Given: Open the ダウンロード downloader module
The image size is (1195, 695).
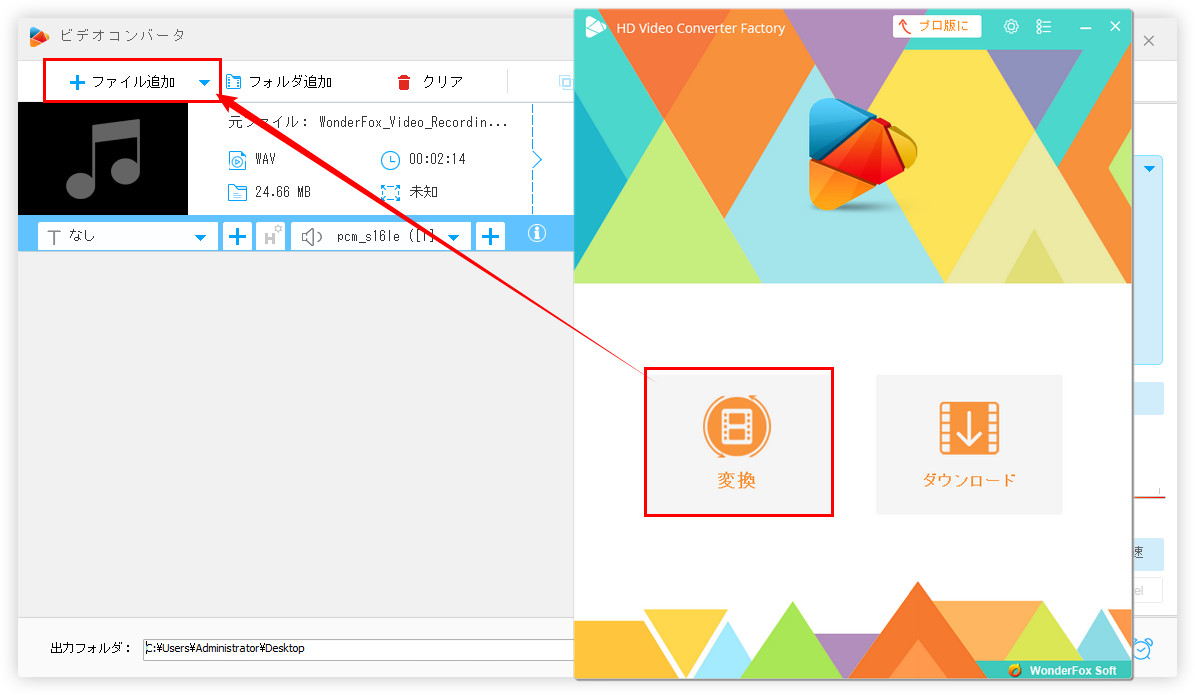Looking at the screenshot, I should 969,444.
